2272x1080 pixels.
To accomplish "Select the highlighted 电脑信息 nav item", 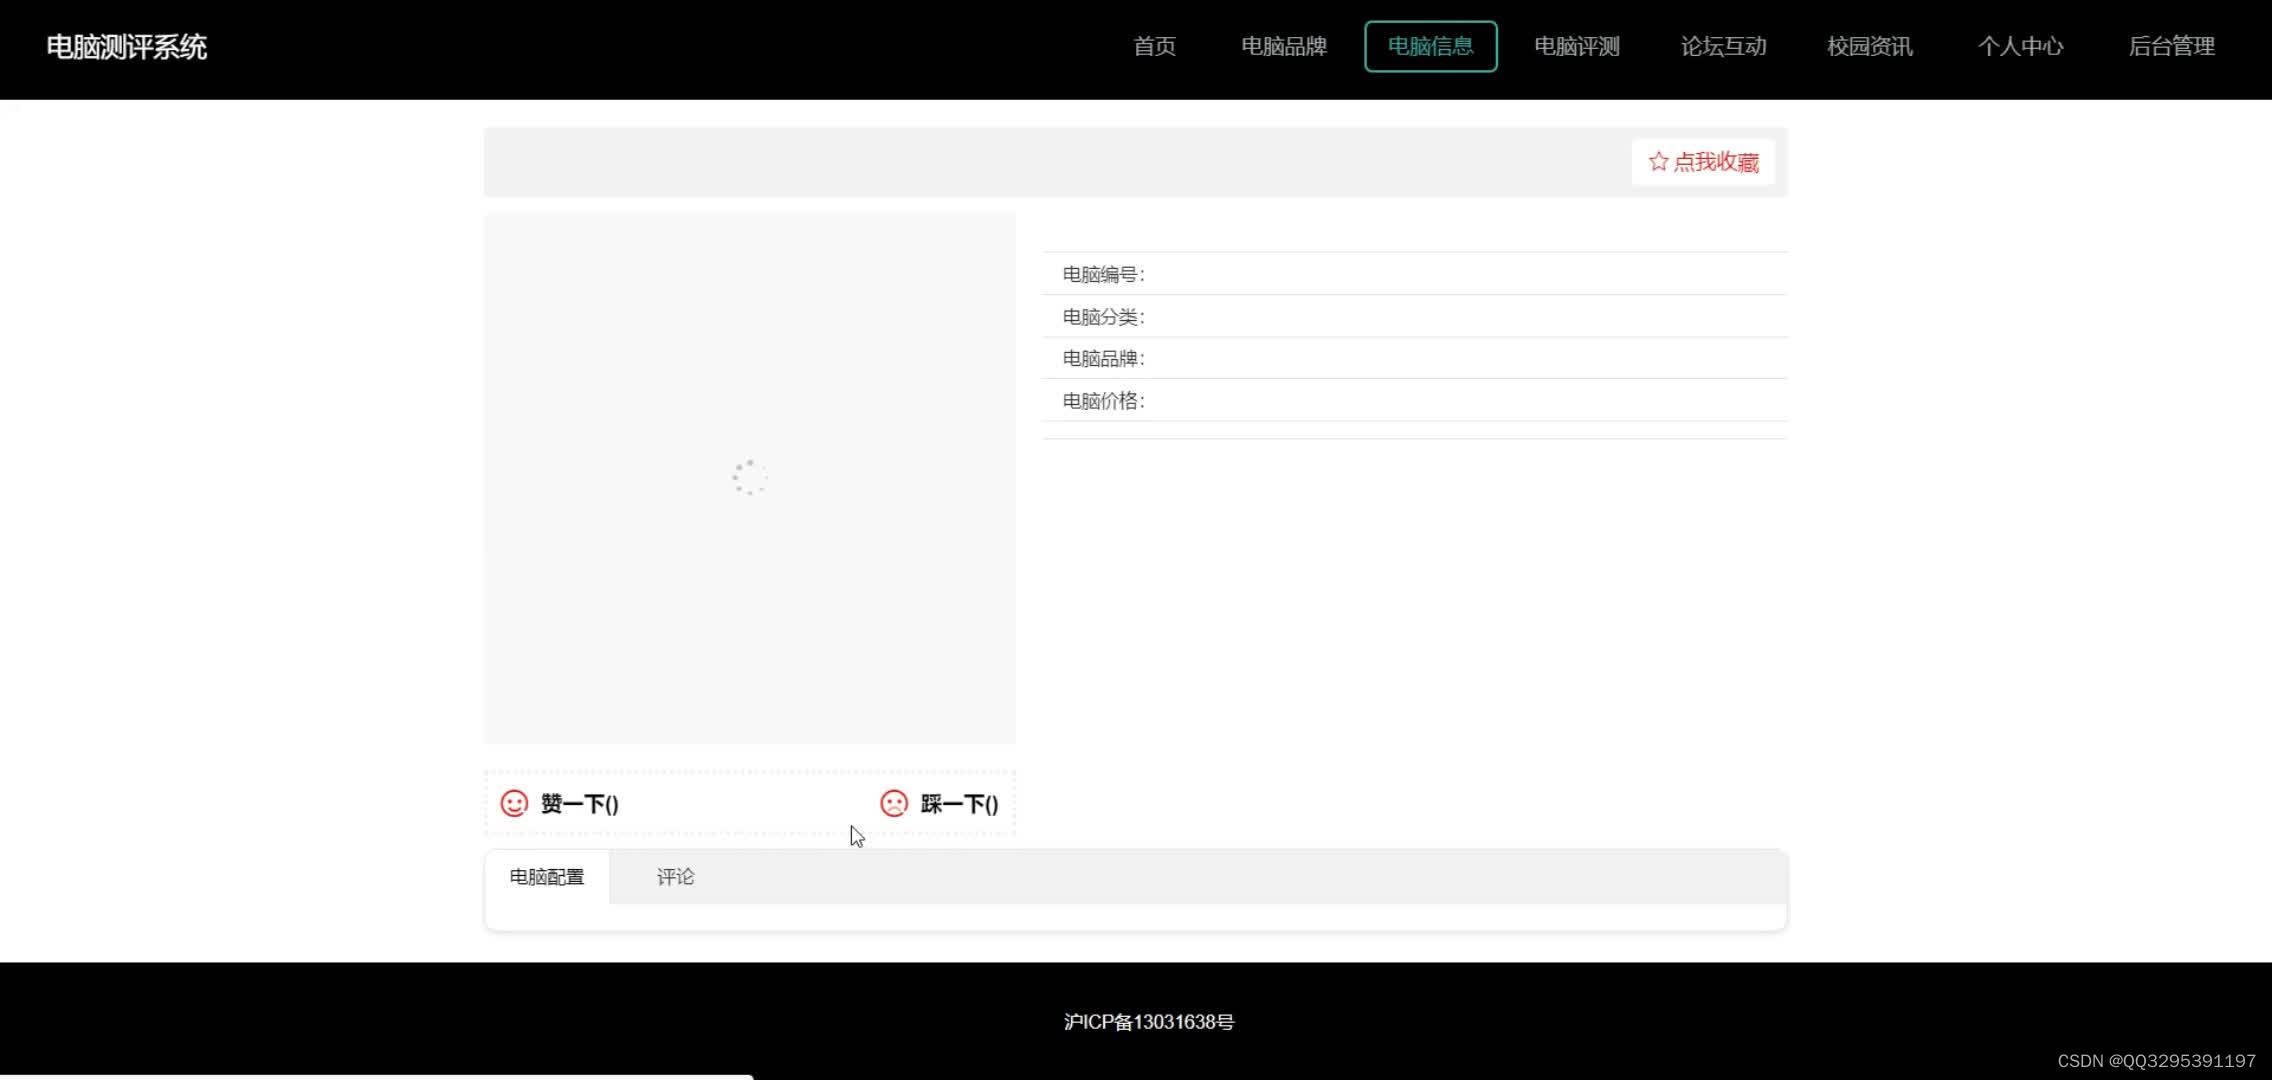I will pos(1431,46).
